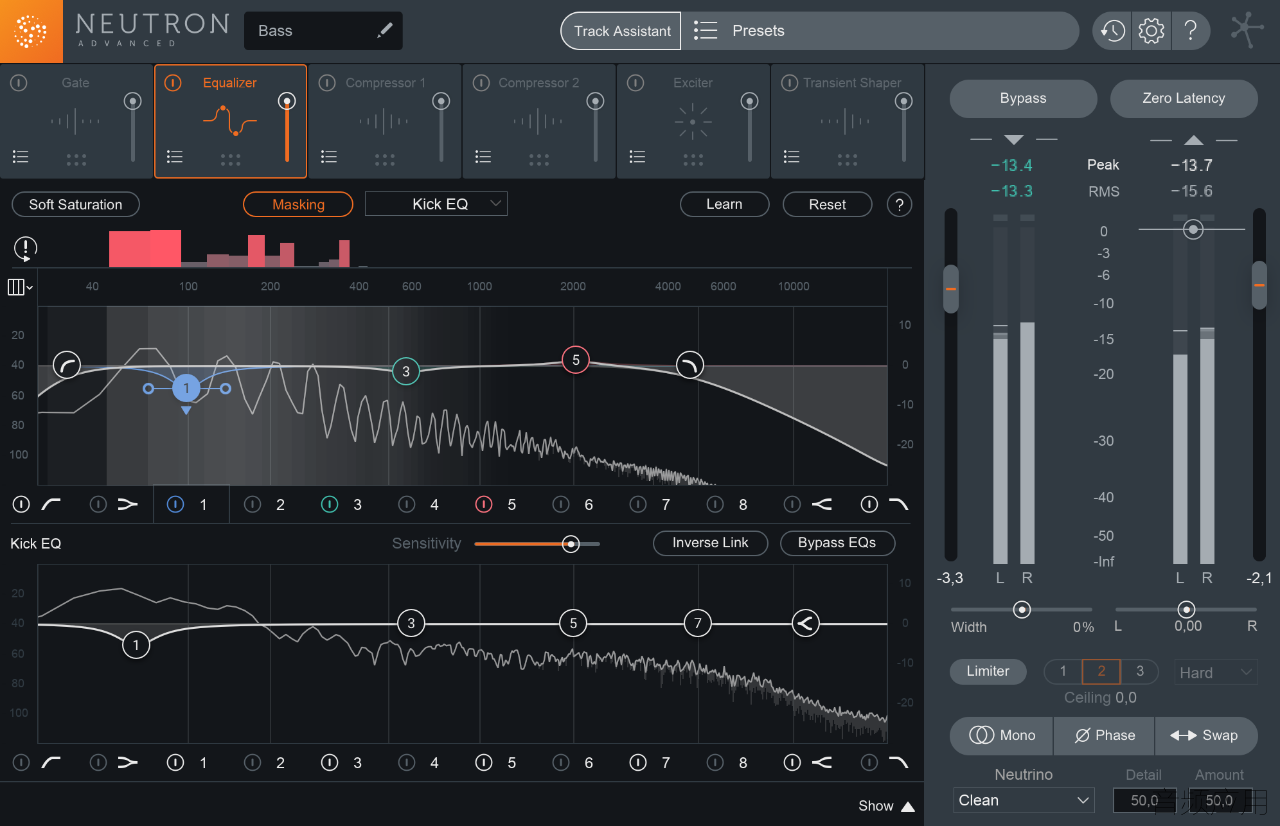Click the Bypass EQs button
Viewport: 1280px width, 826px height.
[x=837, y=543]
